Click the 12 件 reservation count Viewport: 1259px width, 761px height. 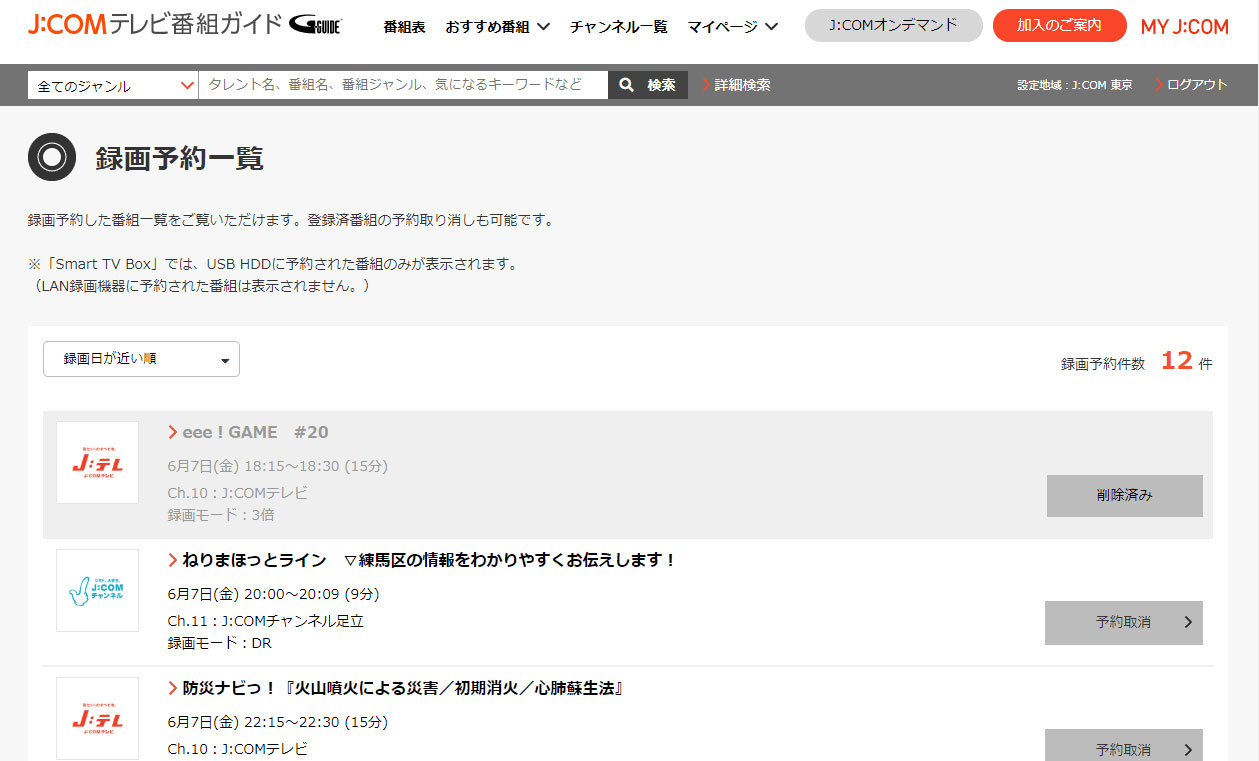pyautogui.click(x=1186, y=362)
